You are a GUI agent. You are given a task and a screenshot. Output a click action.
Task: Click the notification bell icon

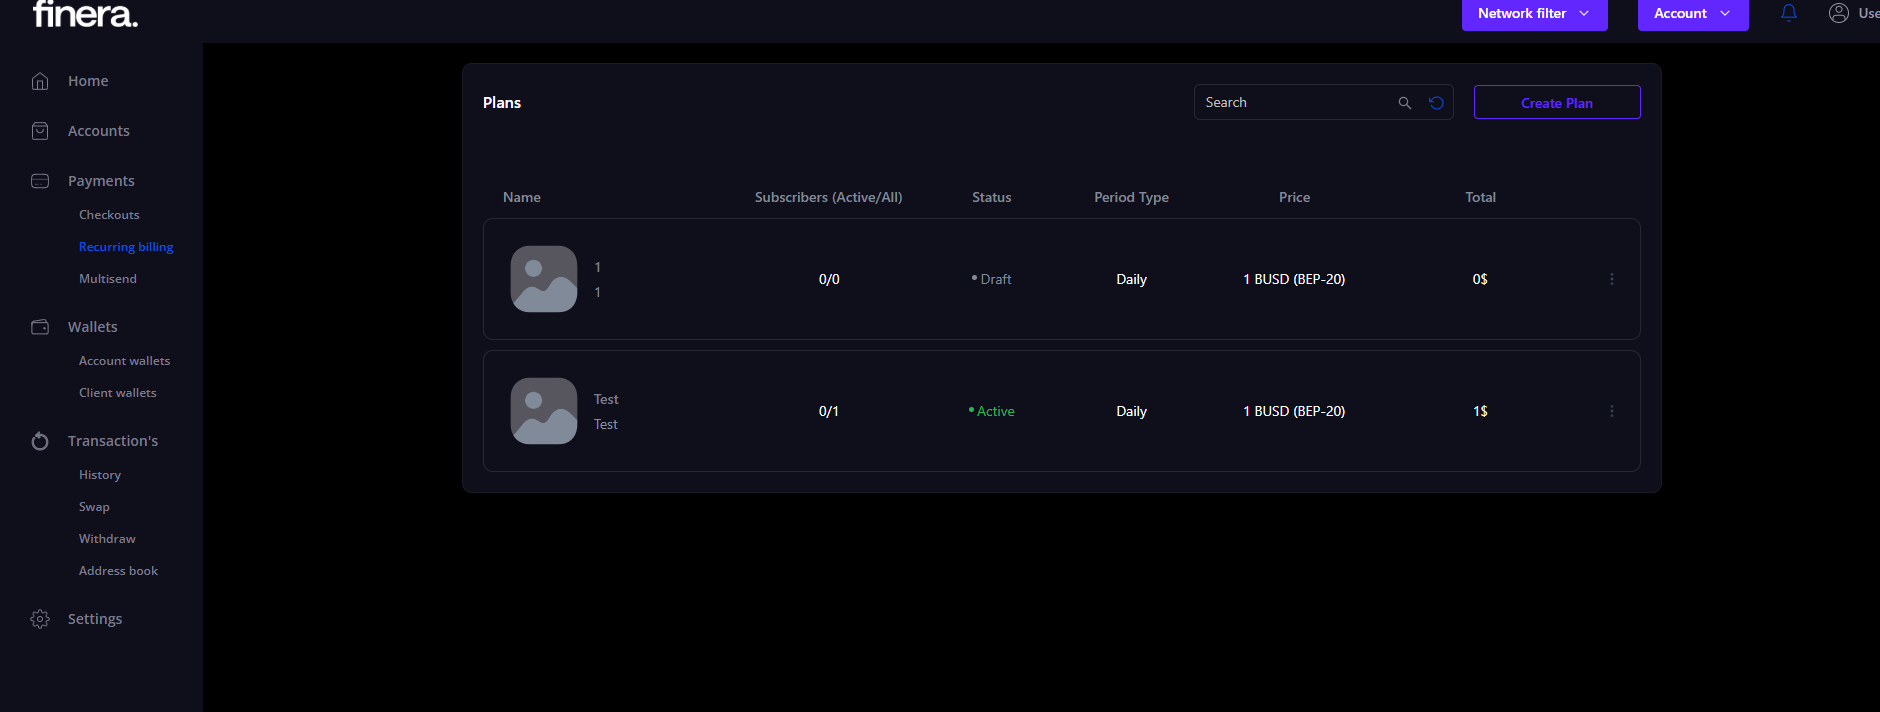1789,13
